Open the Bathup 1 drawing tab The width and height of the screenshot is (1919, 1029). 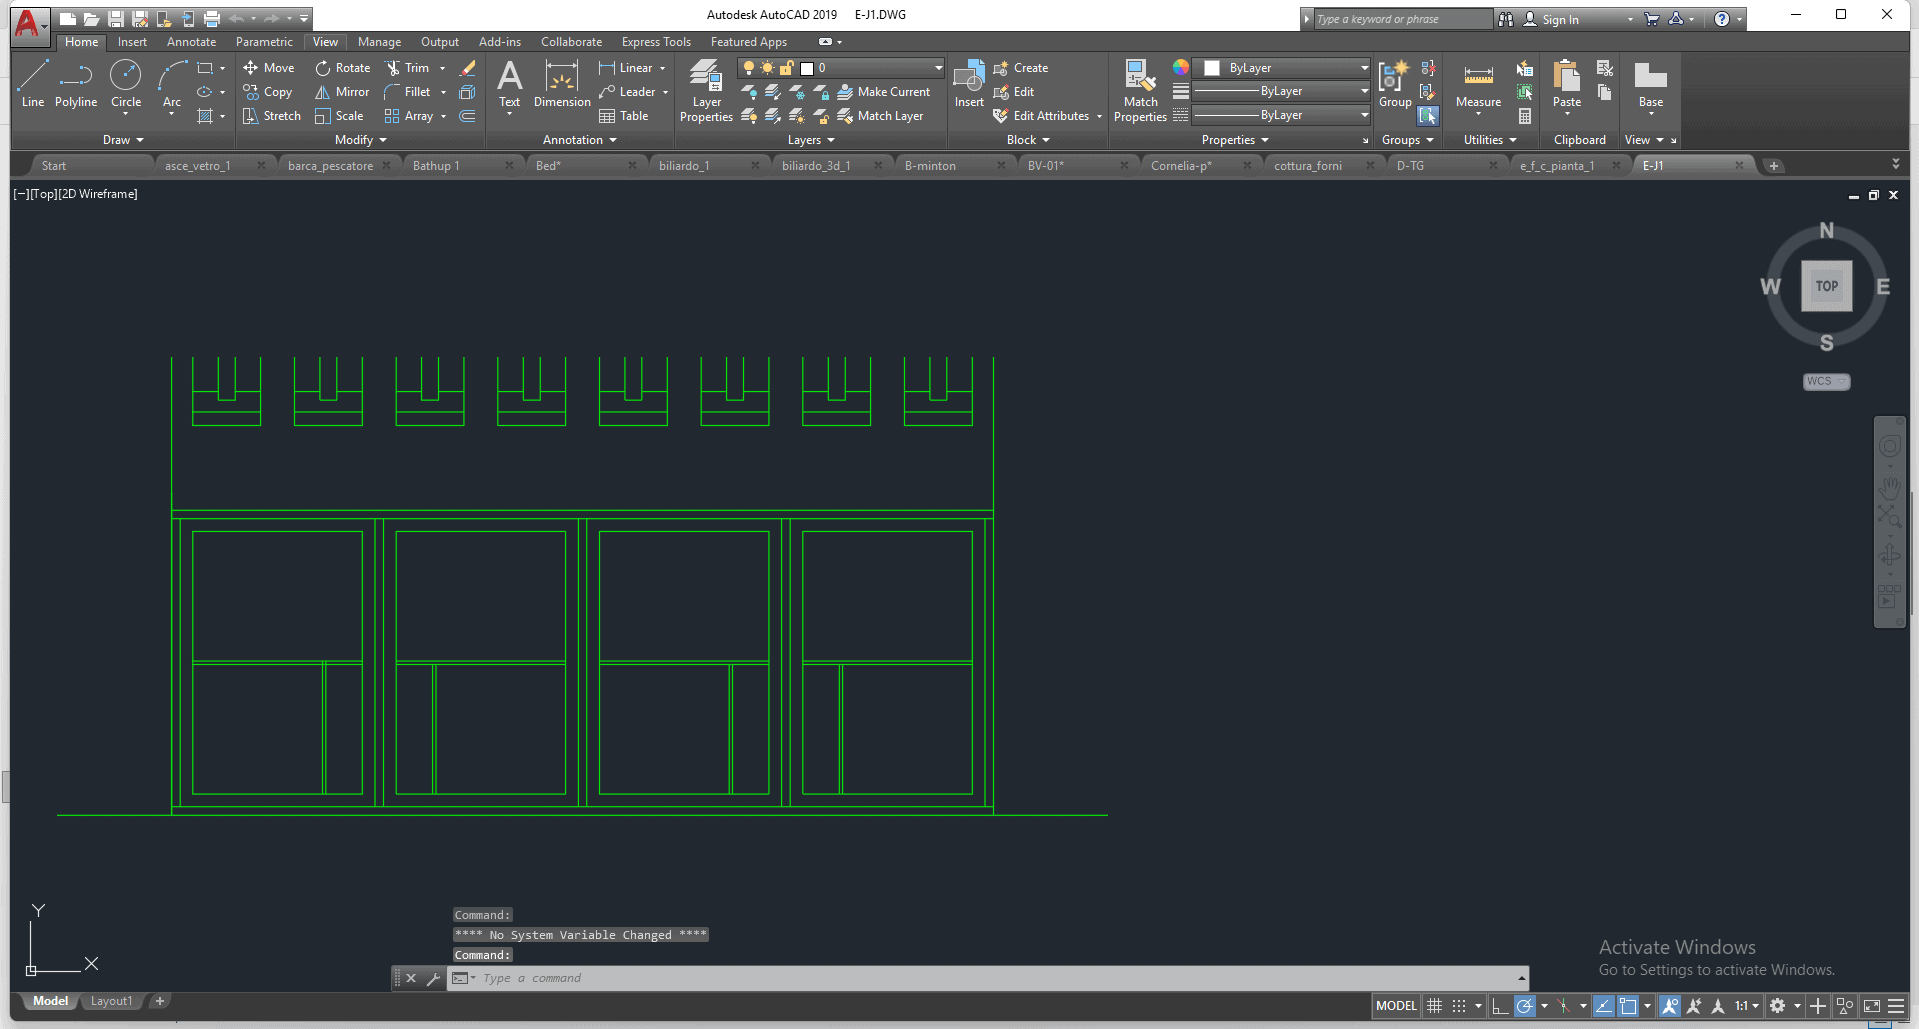[x=436, y=166]
